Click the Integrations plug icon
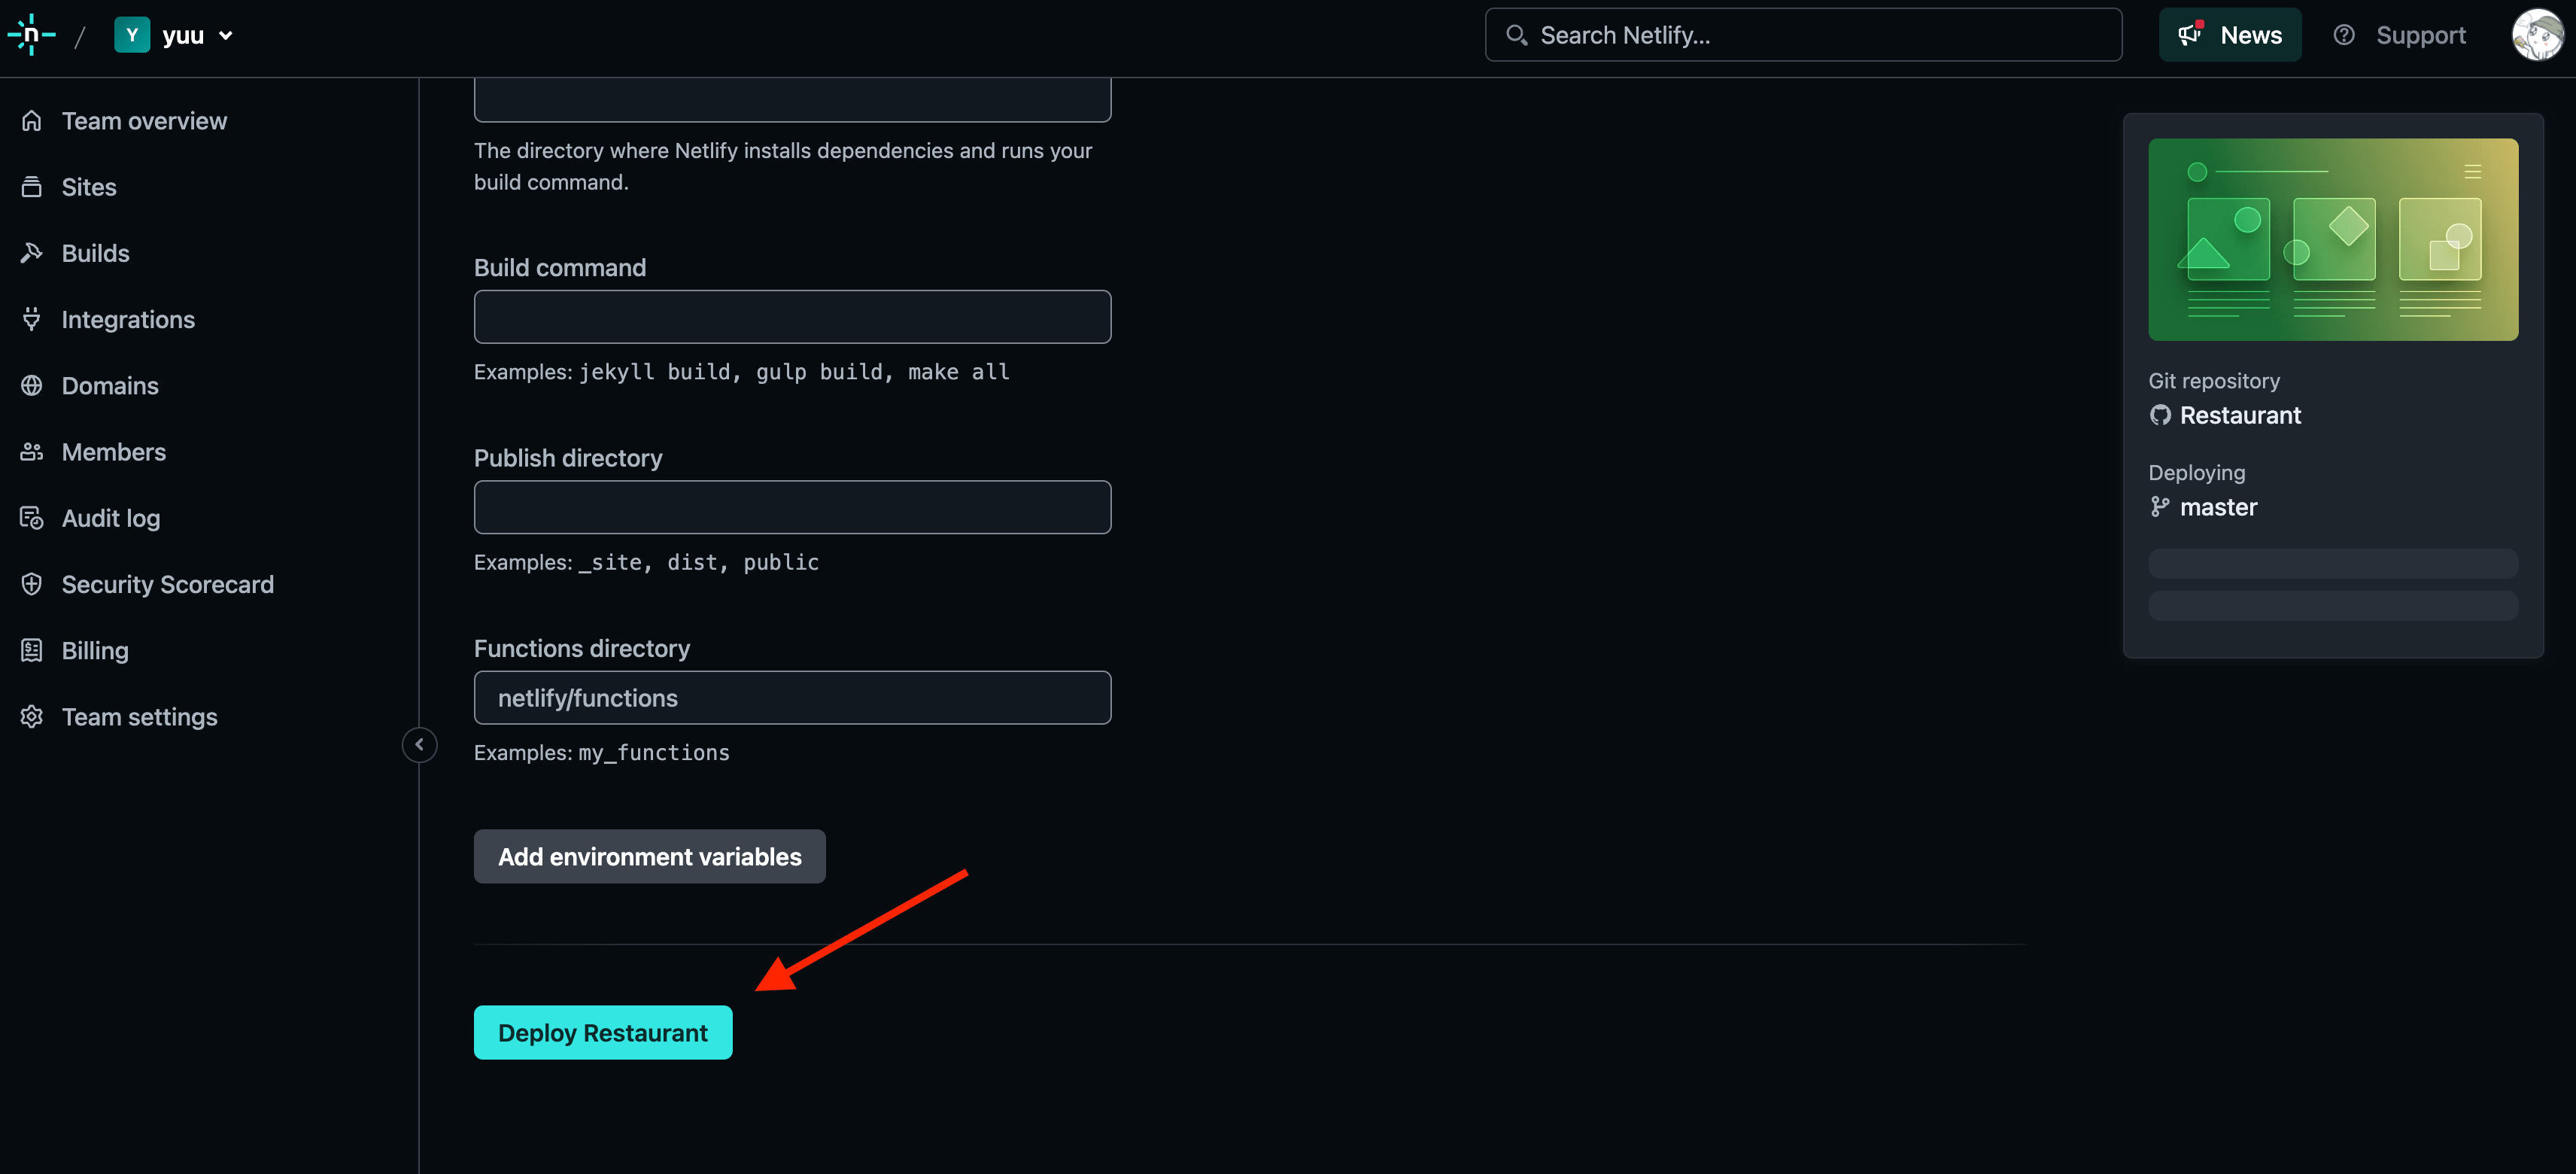 coord(32,319)
